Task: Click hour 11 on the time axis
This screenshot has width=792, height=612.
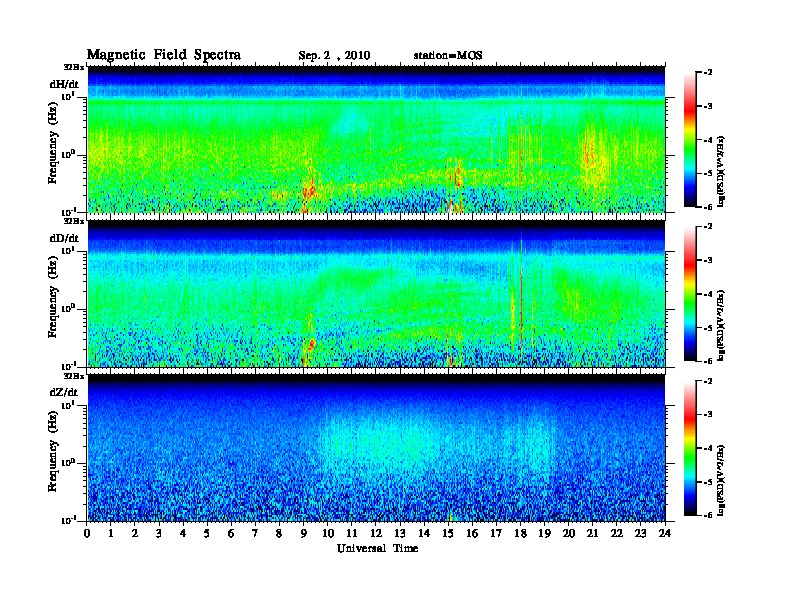Action: [352, 533]
